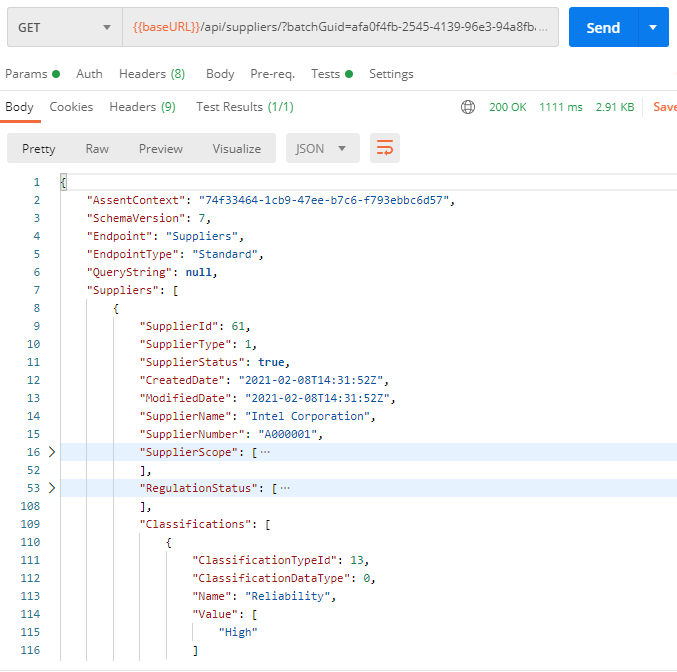Select the Preview view mode
Viewport: 677px width, 672px height.
[161, 149]
